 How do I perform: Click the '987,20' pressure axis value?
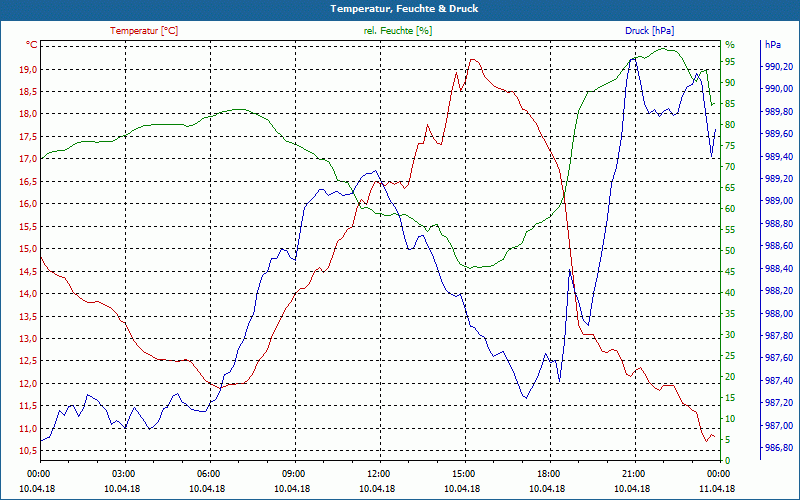point(779,403)
